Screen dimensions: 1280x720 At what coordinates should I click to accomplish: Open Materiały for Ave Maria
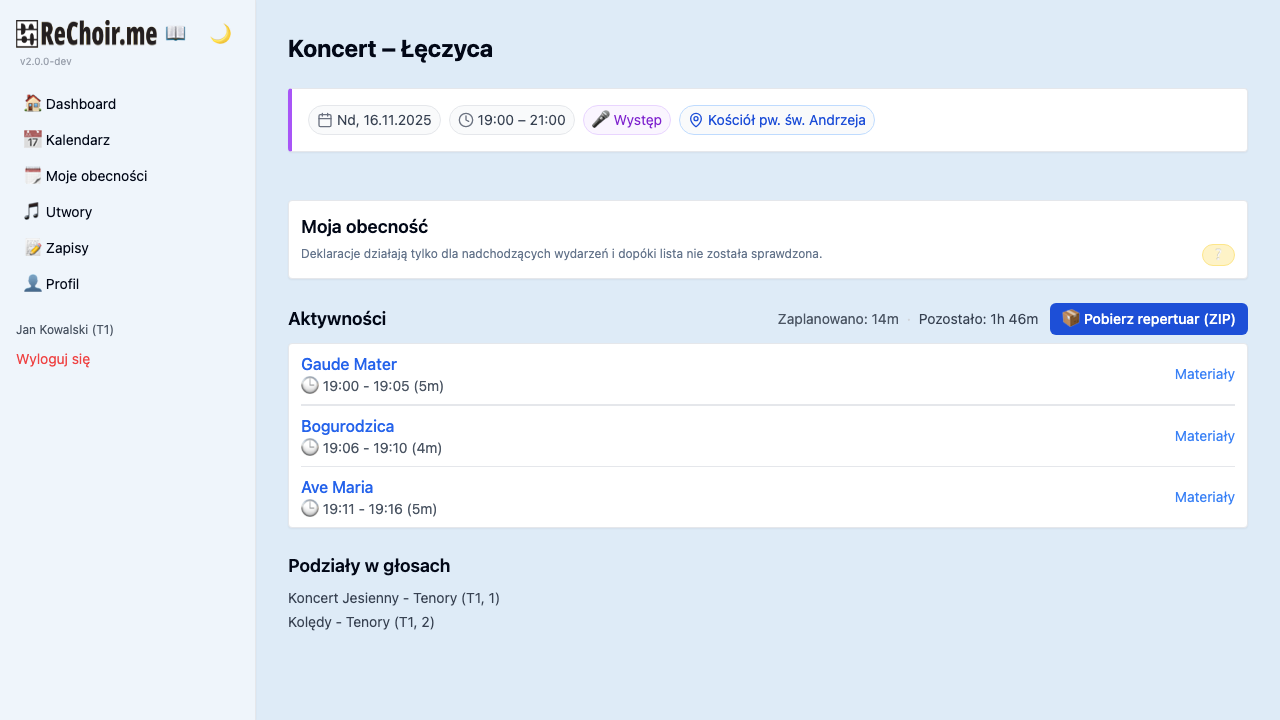point(1204,497)
